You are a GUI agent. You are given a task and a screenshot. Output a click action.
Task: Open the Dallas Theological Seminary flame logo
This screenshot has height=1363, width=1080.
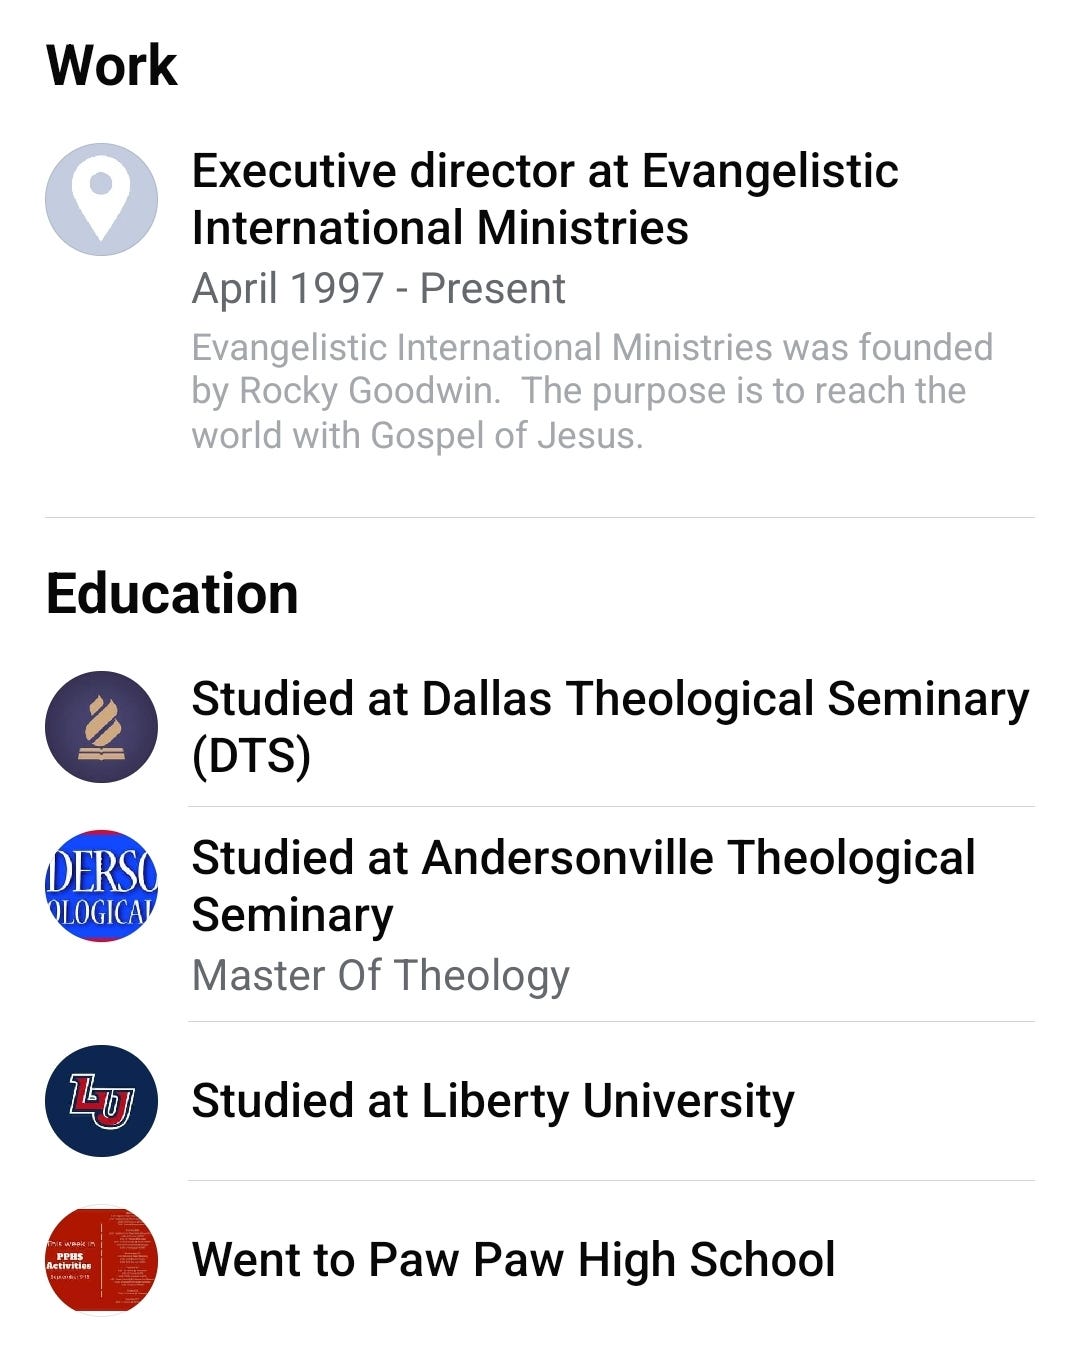coord(101,727)
